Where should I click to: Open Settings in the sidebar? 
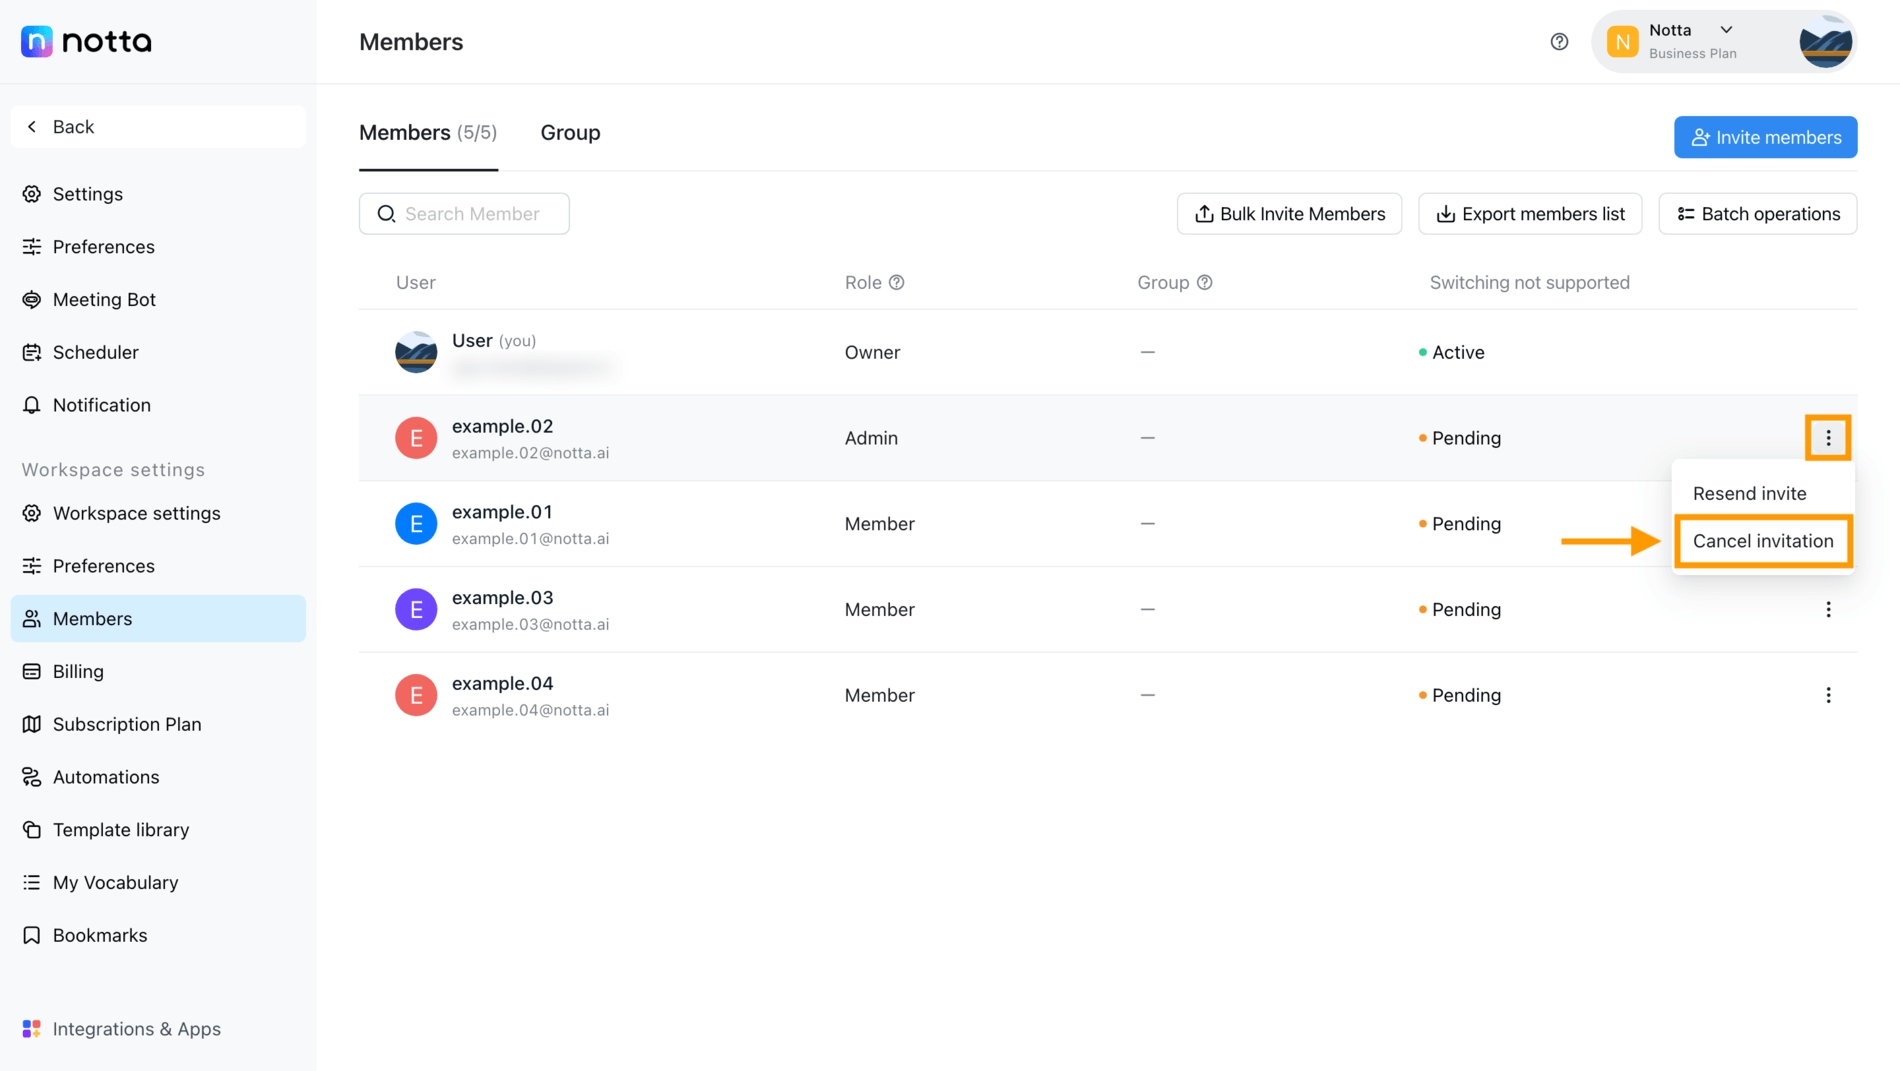158,194
